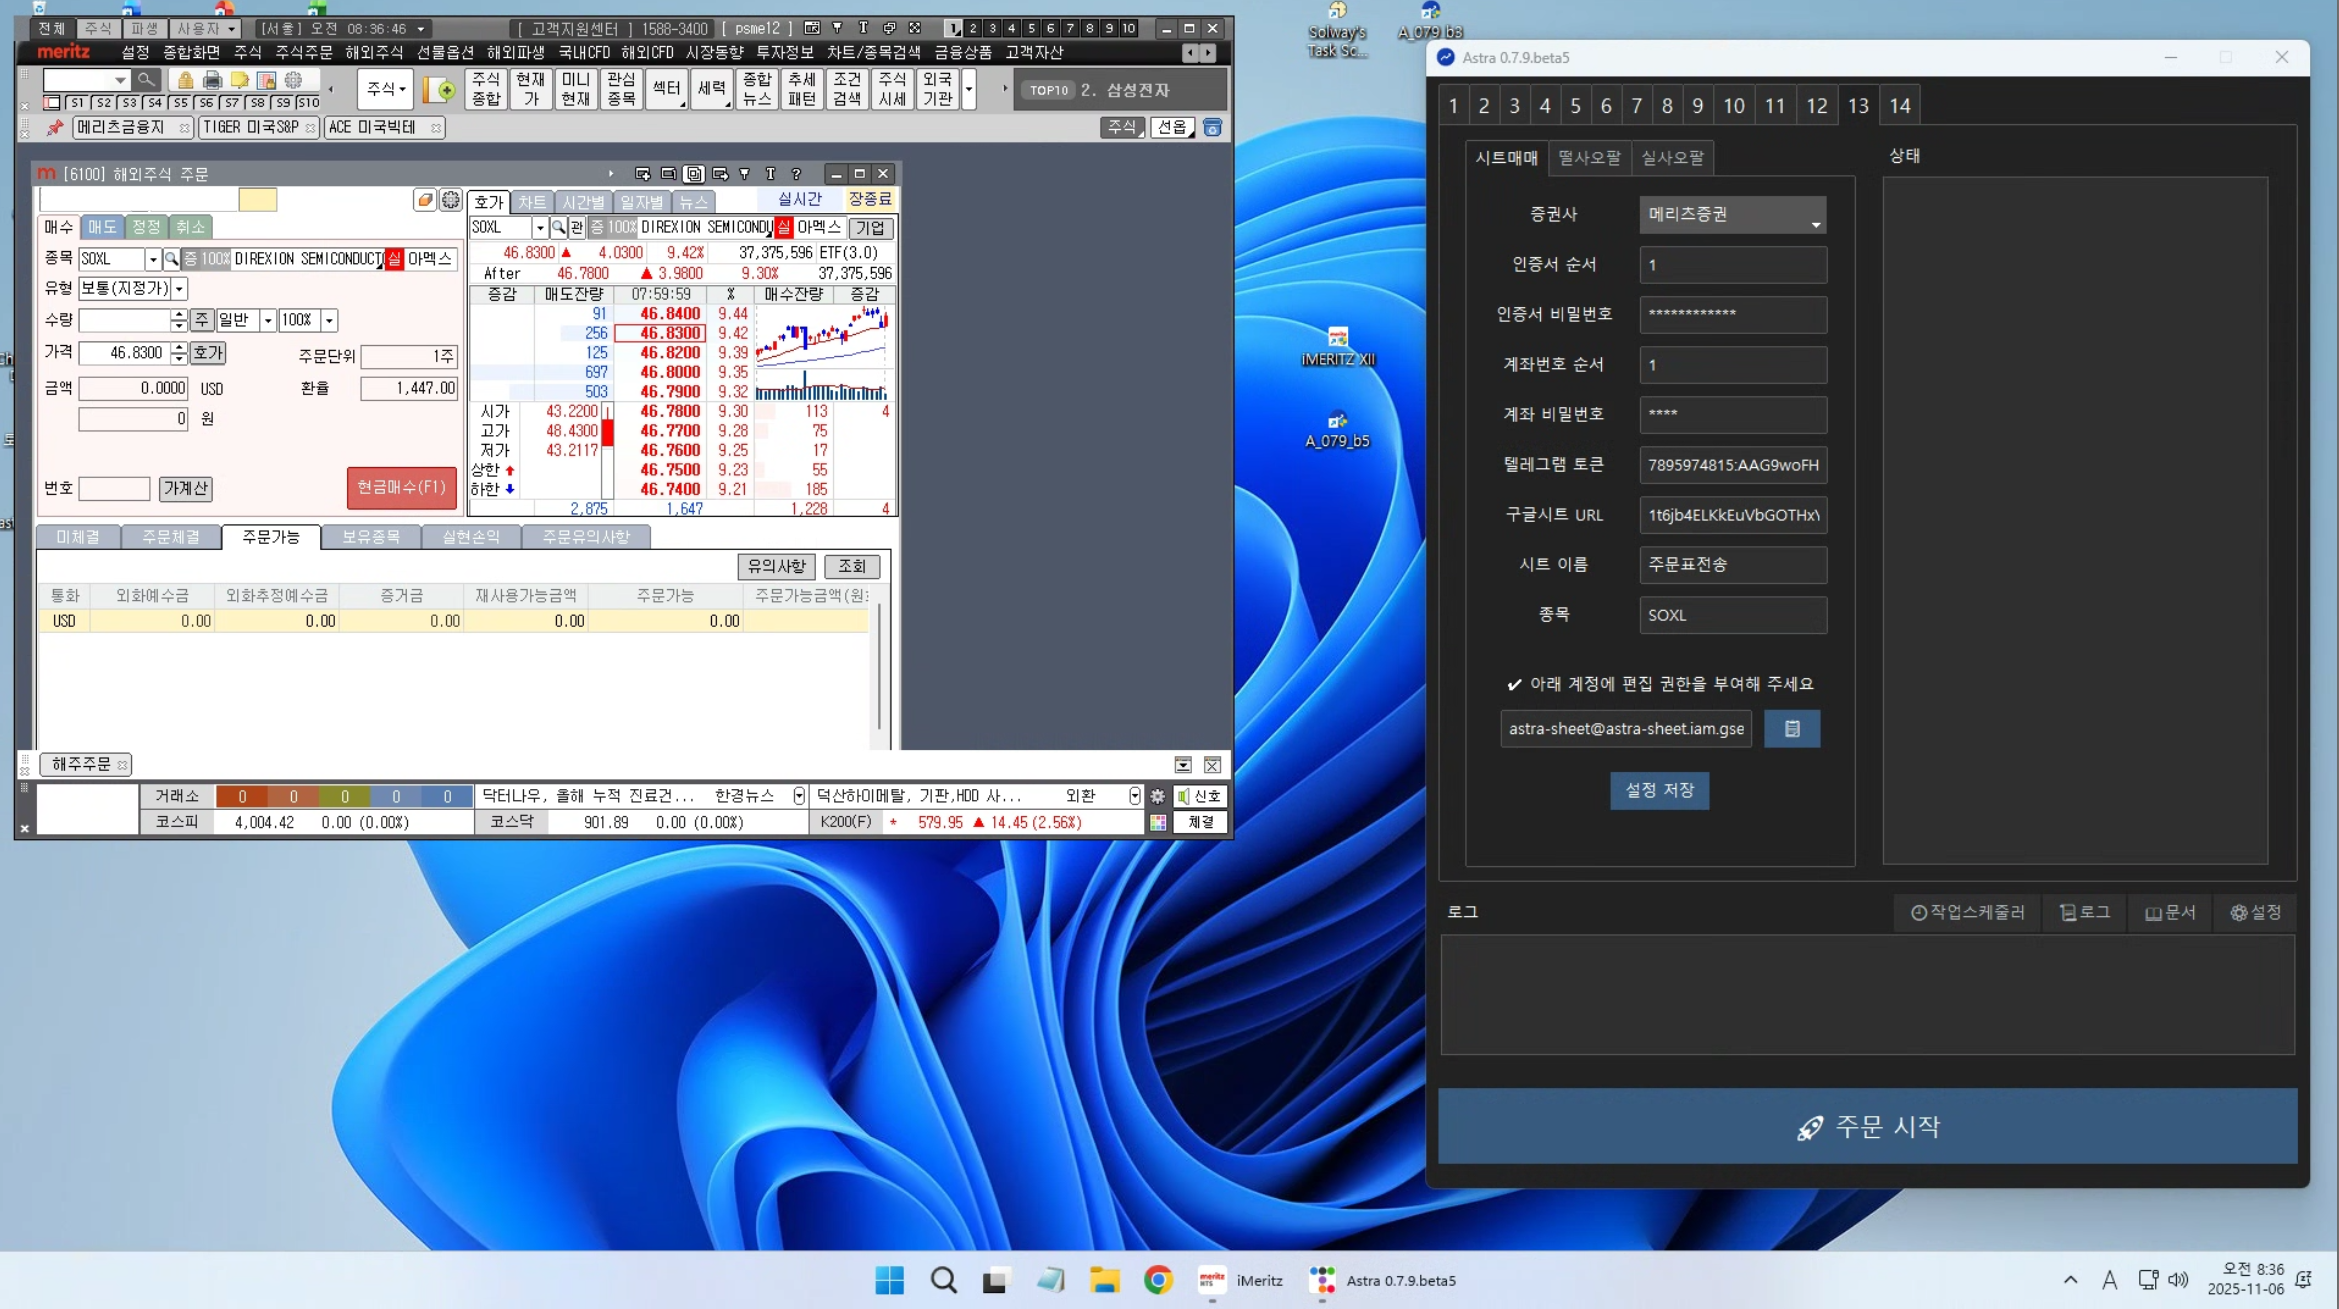The width and height of the screenshot is (2339, 1309).
Task: Toggle the 신호 signal button in status bar
Action: coord(1200,796)
